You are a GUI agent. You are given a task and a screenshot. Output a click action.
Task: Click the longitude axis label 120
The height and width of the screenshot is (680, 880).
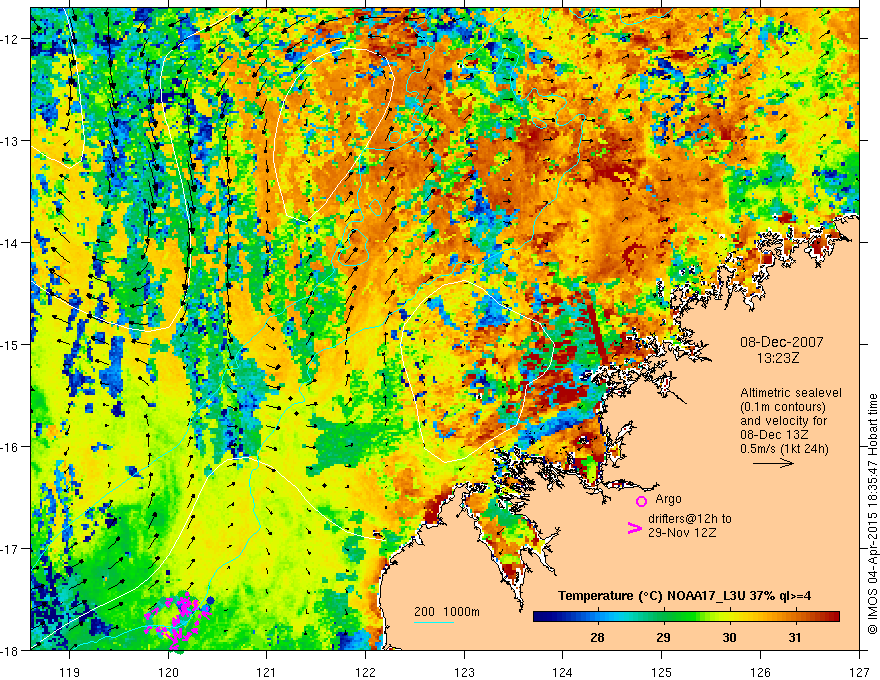(x=168, y=673)
